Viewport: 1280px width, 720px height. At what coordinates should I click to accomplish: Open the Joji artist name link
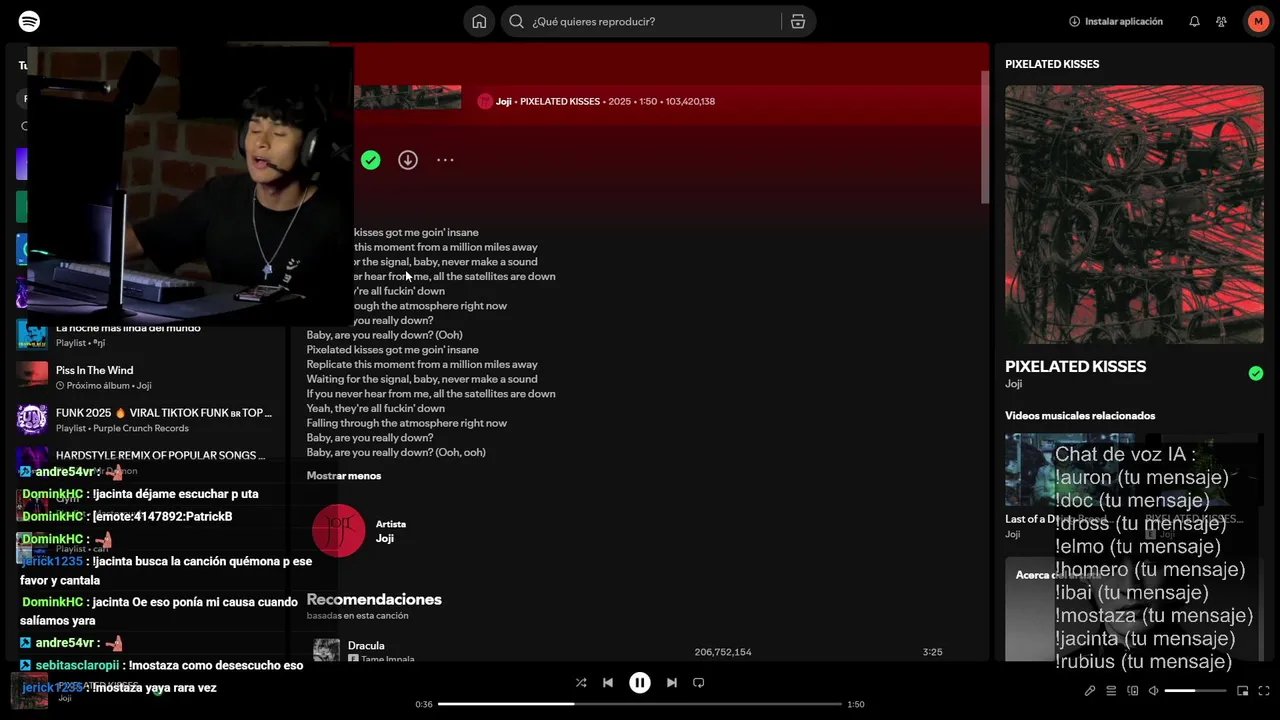385,538
